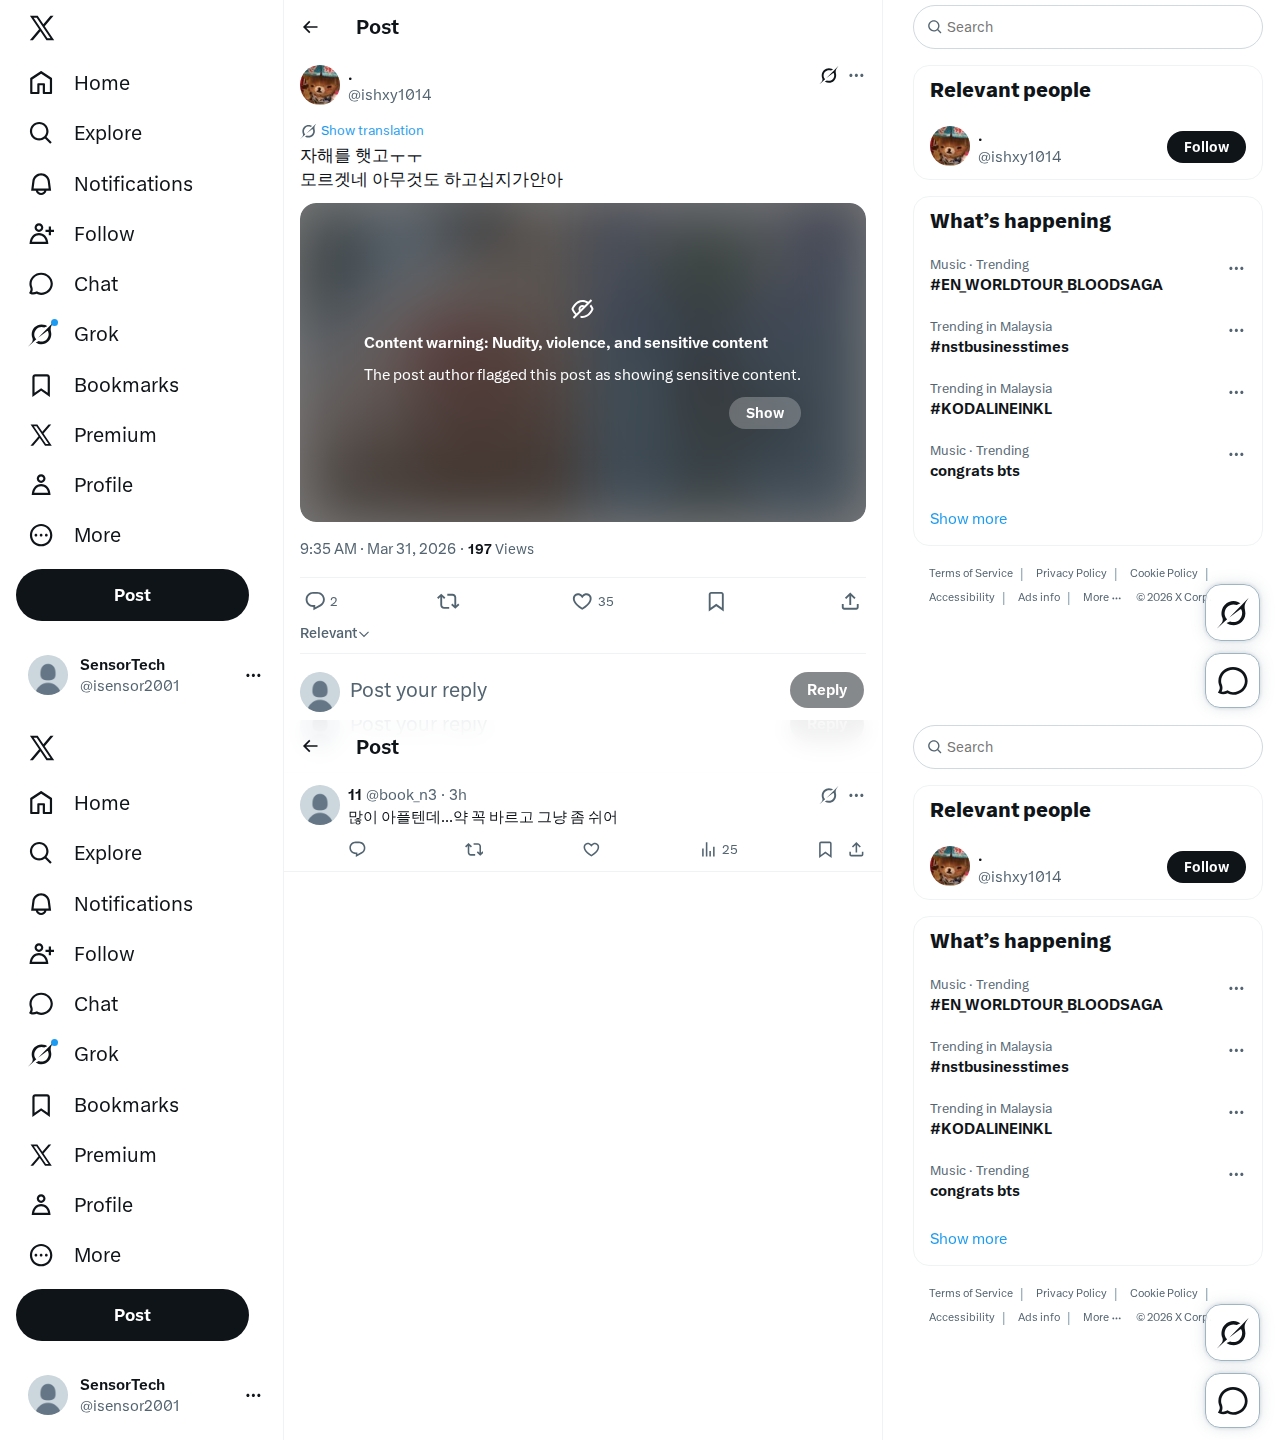Show the hidden sensitive content image
1280x1440 pixels.
pyautogui.click(x=764, y=413)
